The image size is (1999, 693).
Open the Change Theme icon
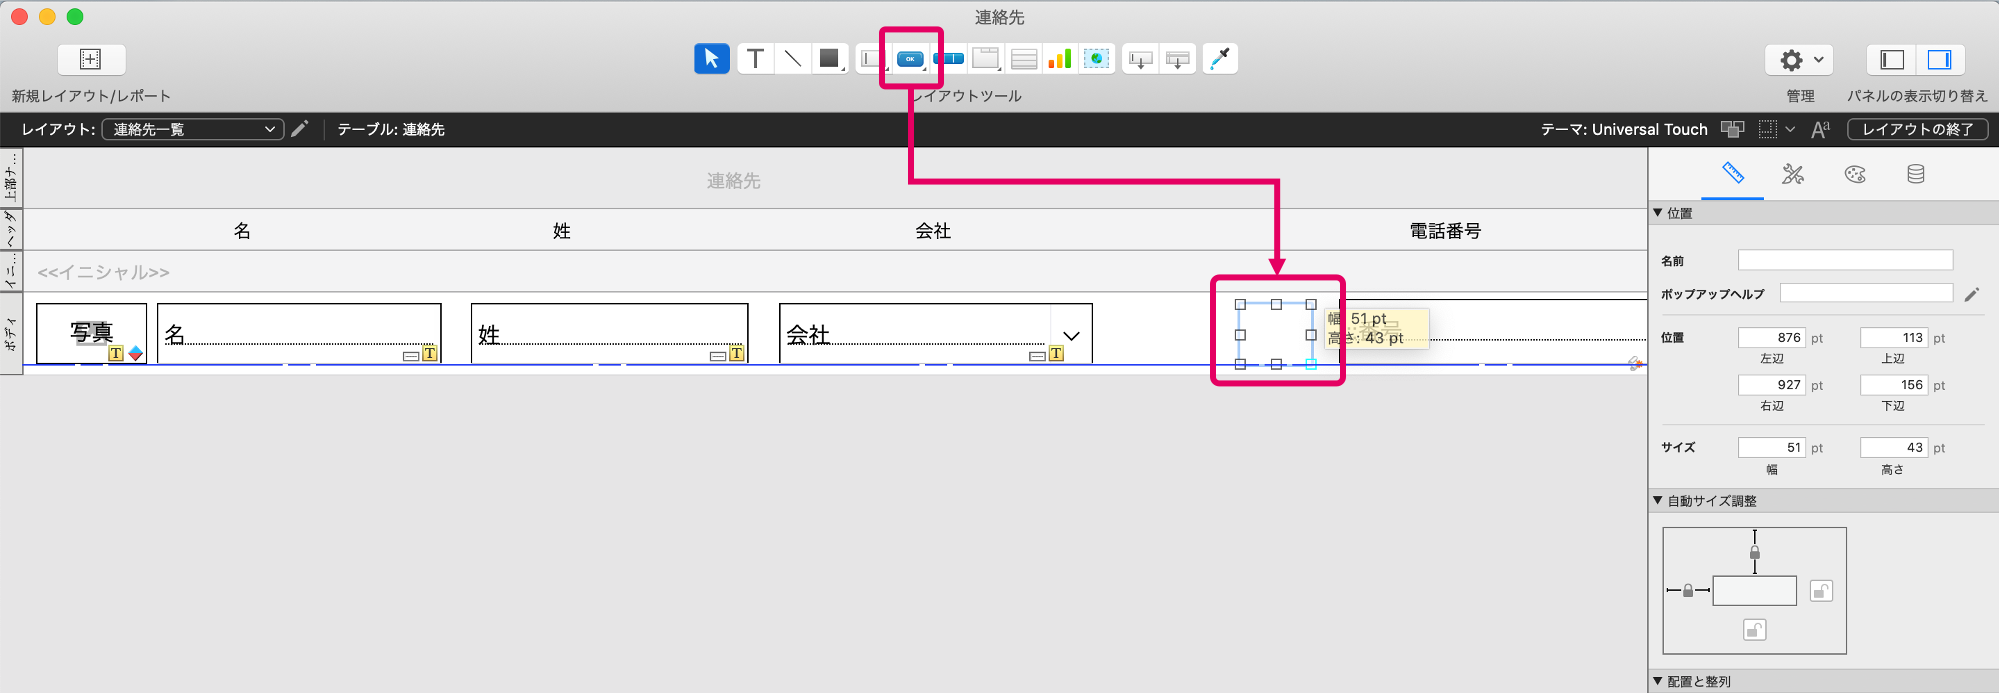click(1732, 129)
